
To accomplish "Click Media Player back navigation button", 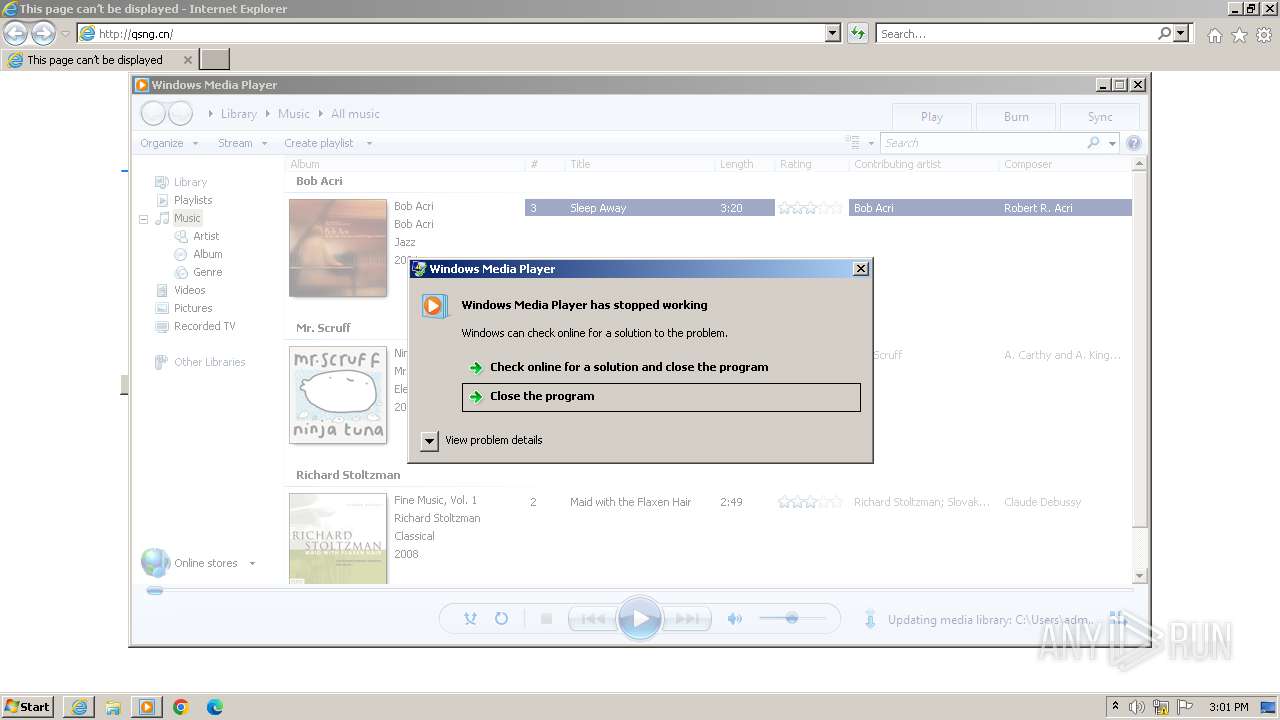I will click(x=153, y=114).
